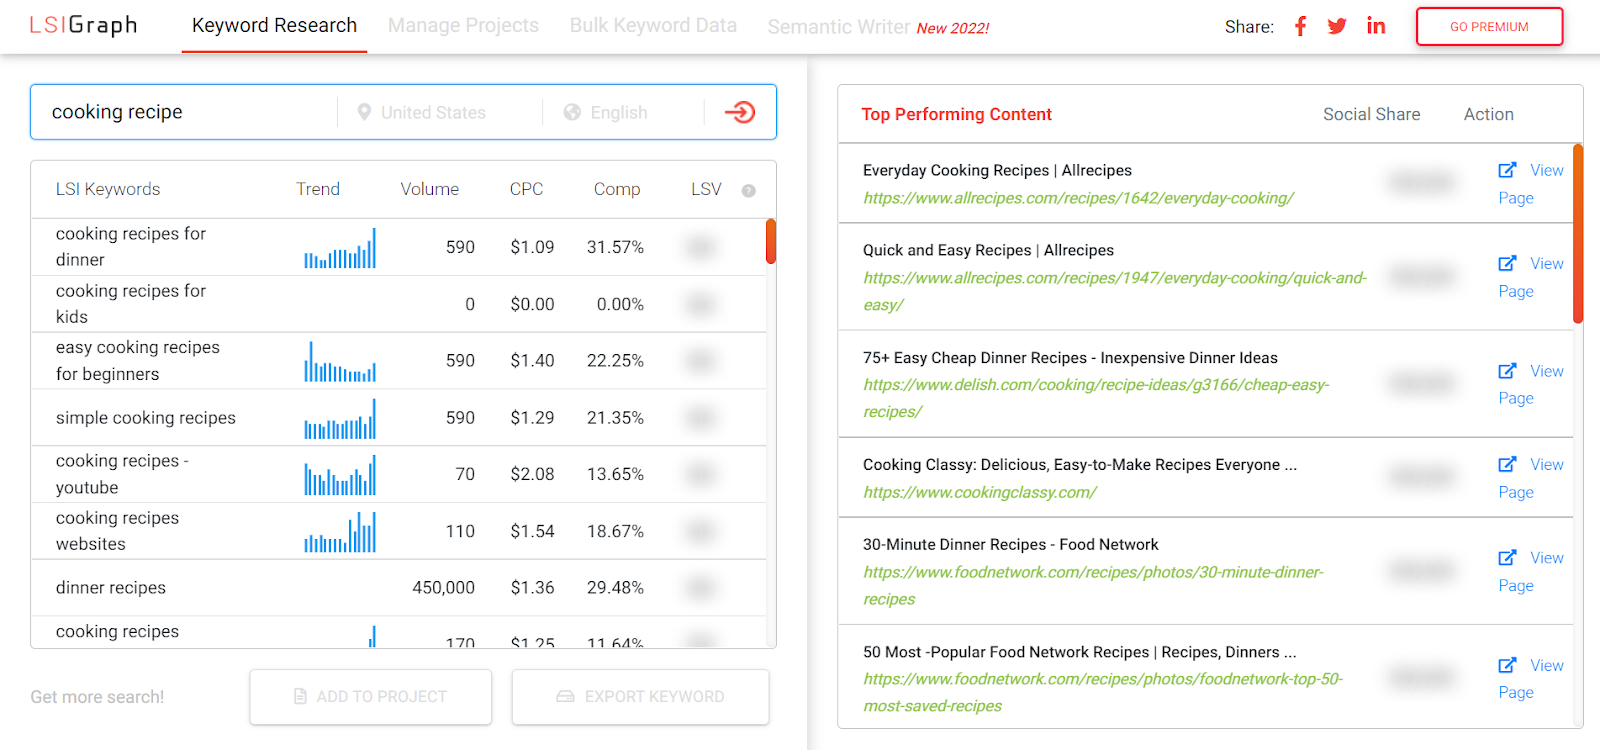The width and height of the screenshot is (1600, 750).
Task: Click the Get more search link
Action: pos(97,697)
